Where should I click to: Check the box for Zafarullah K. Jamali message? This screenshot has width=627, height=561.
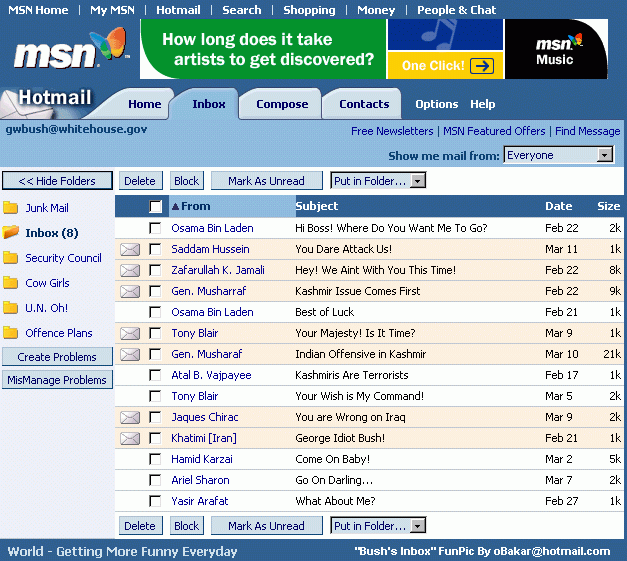click(155, 270)
